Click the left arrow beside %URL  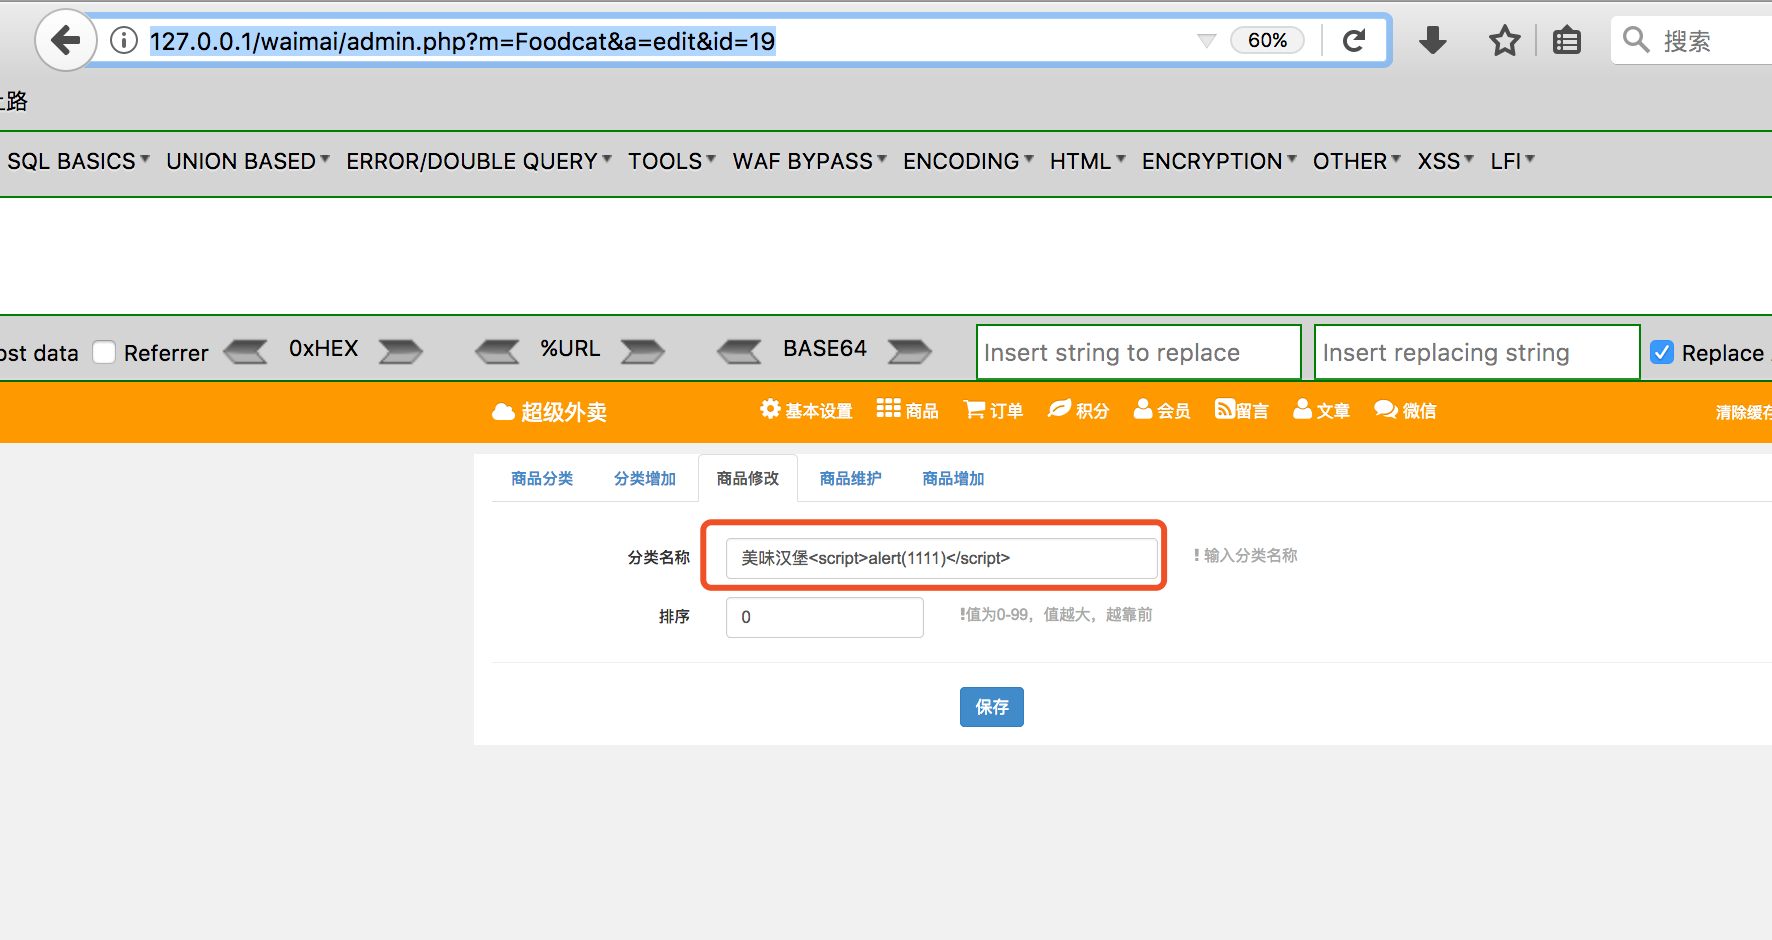pos(497,351)
